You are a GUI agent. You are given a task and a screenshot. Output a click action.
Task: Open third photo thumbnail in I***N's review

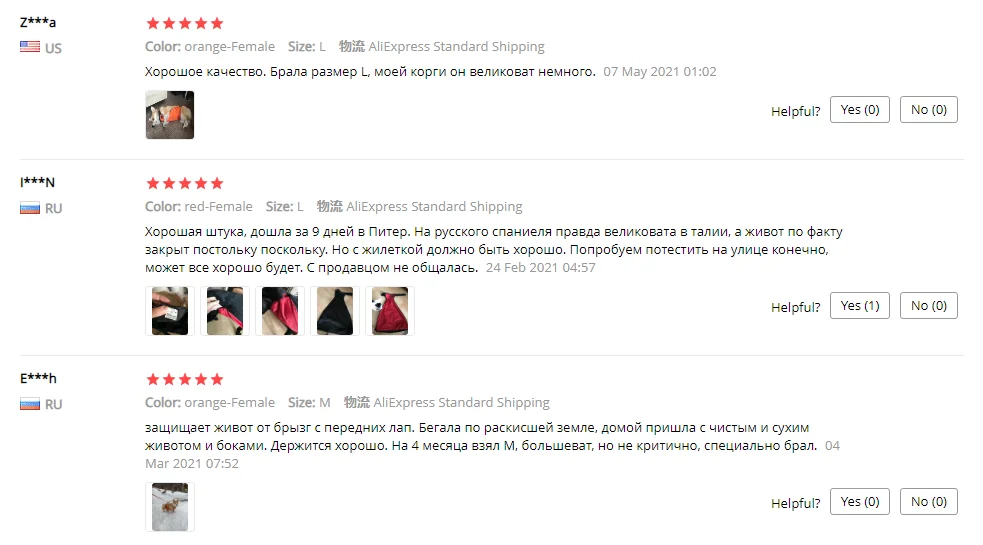pos(280,311)
